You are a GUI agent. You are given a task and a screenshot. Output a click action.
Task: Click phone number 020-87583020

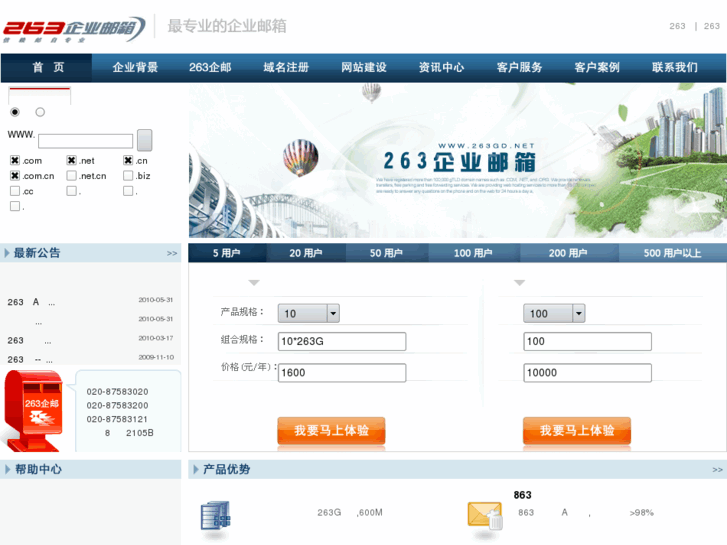point(117,392)
